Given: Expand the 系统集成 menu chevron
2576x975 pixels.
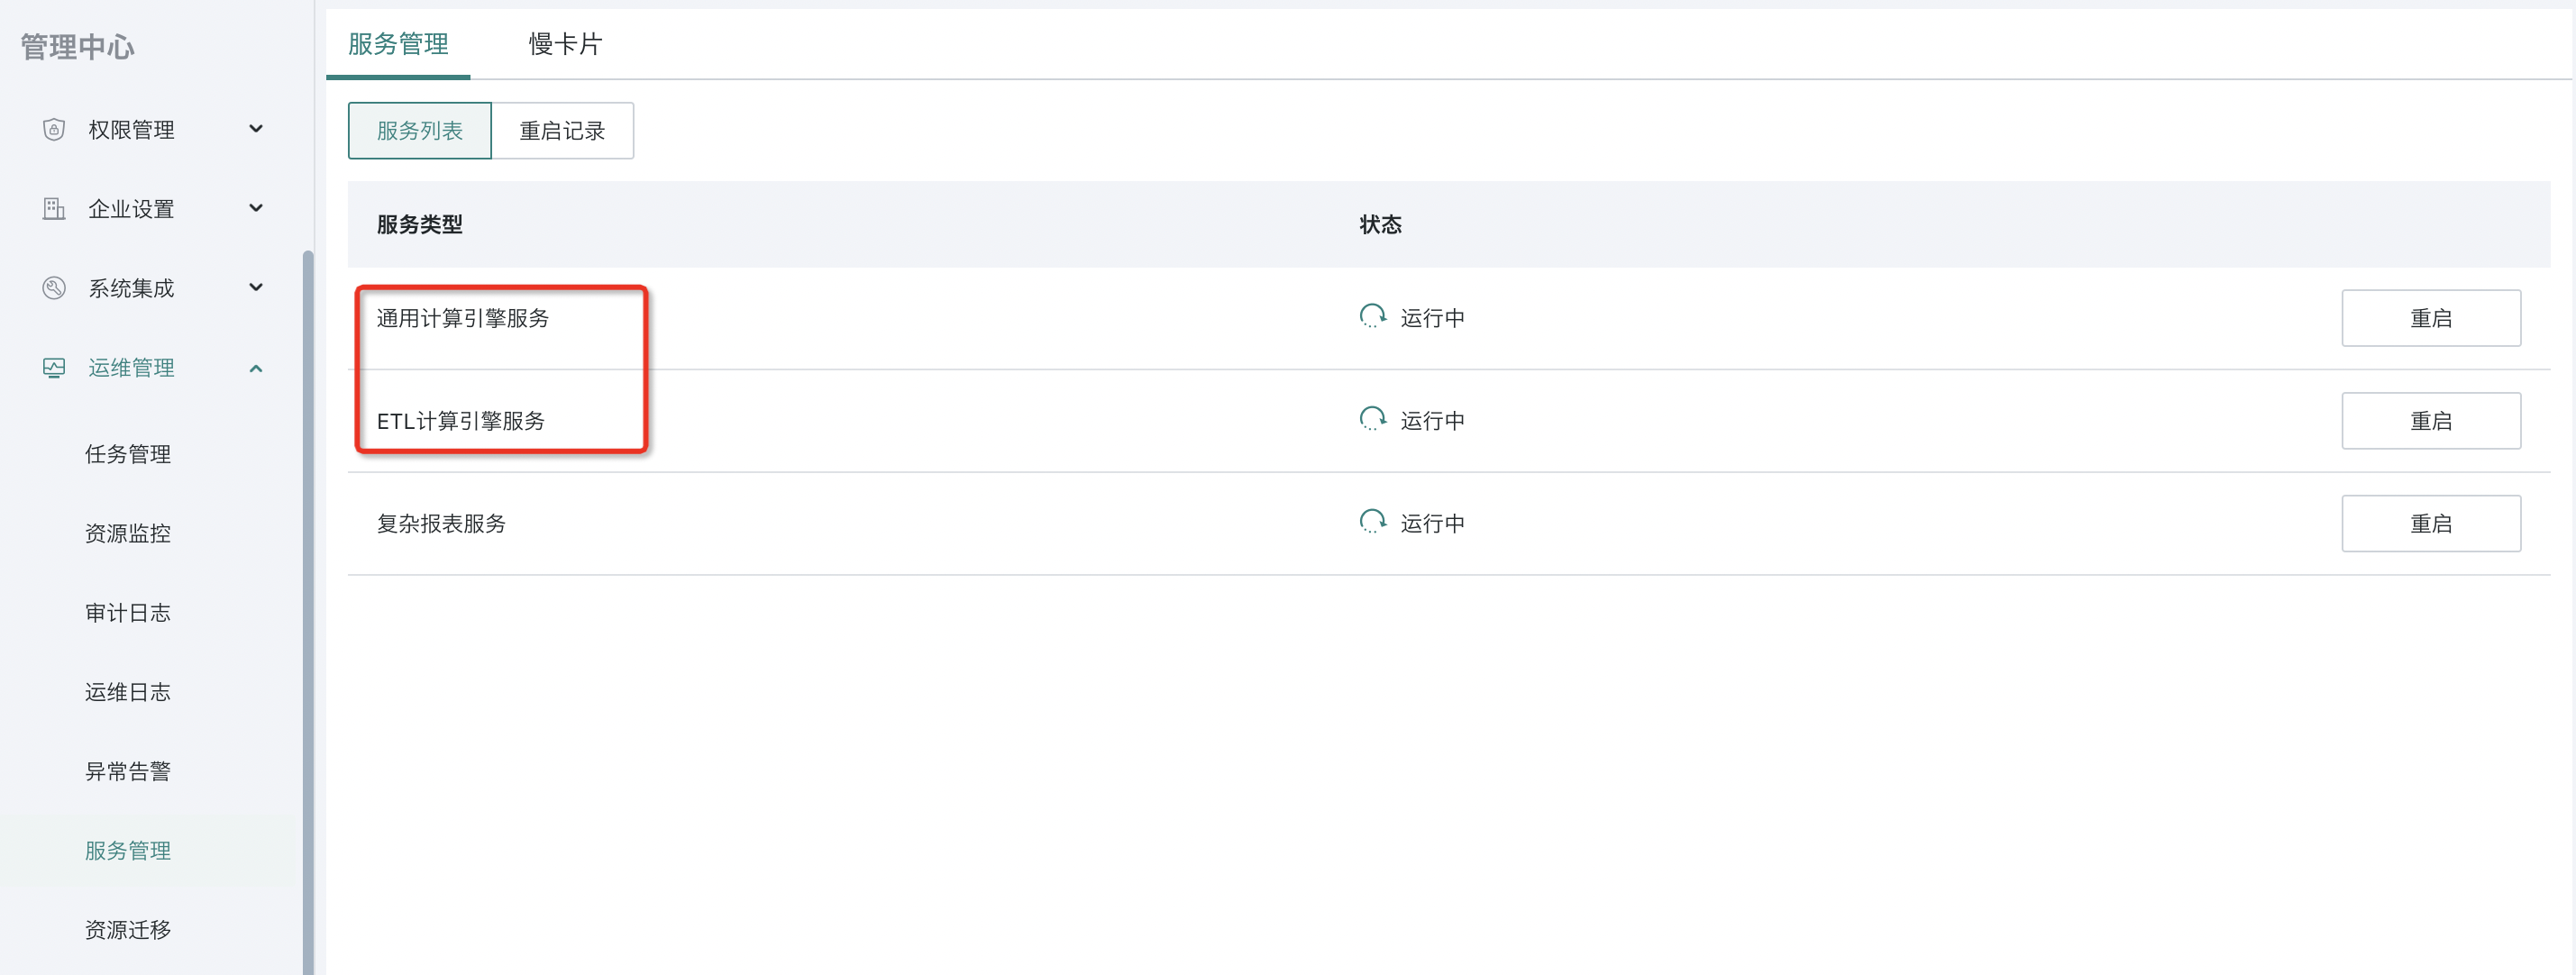Looking at the screenshot, I should (256, 288).
